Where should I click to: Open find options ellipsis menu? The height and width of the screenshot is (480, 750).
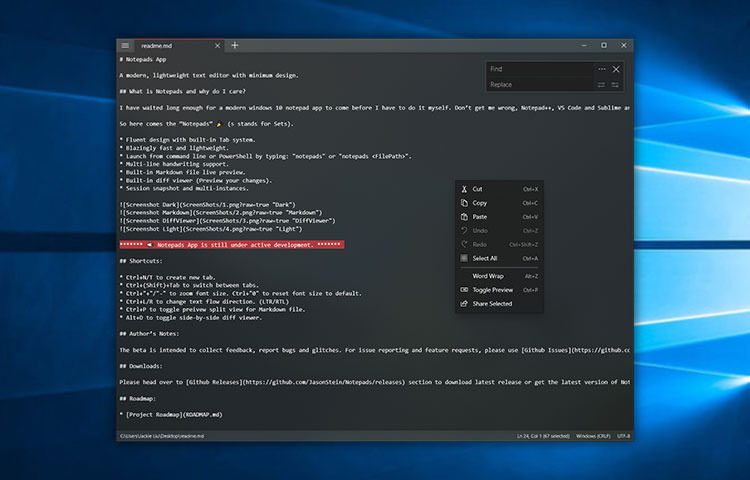[x=602, y=69]
